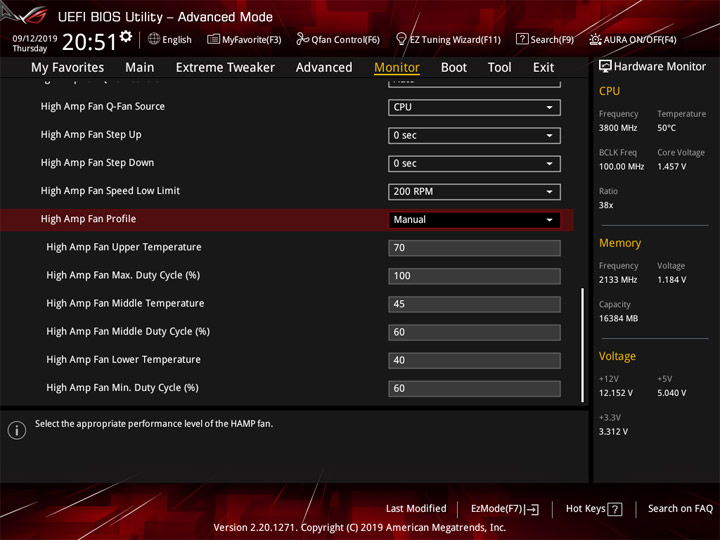
Task: Click the Memory Frequency 2133 MHz value
Action: pos(618,280)
